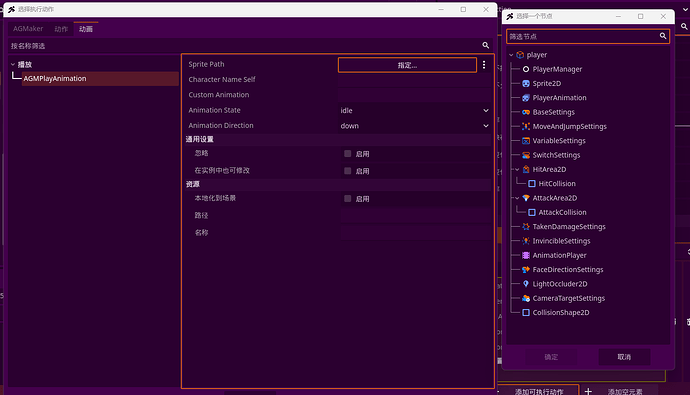Click the LightOccluder2D node icon
This screenshot has height=395, width=690.
(x=526, y=284)
